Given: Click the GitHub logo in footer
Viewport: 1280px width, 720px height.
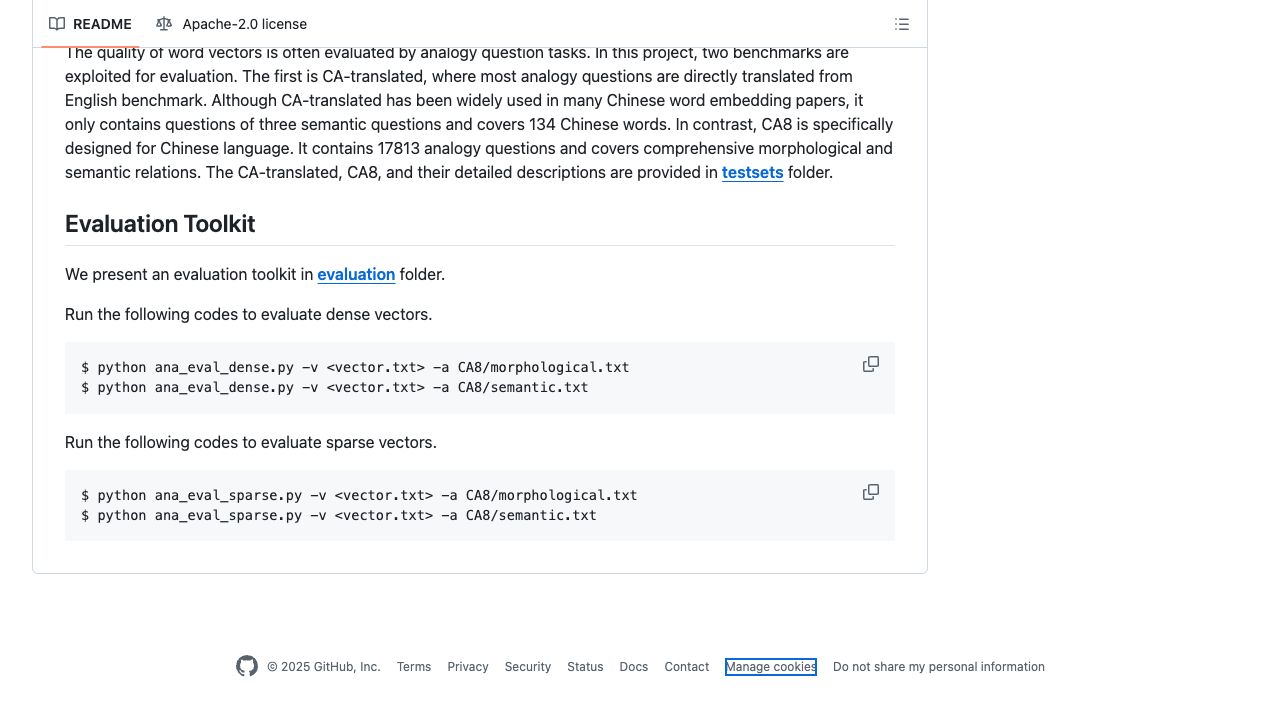Looking at the screenshot, I should tap(247, 666).
